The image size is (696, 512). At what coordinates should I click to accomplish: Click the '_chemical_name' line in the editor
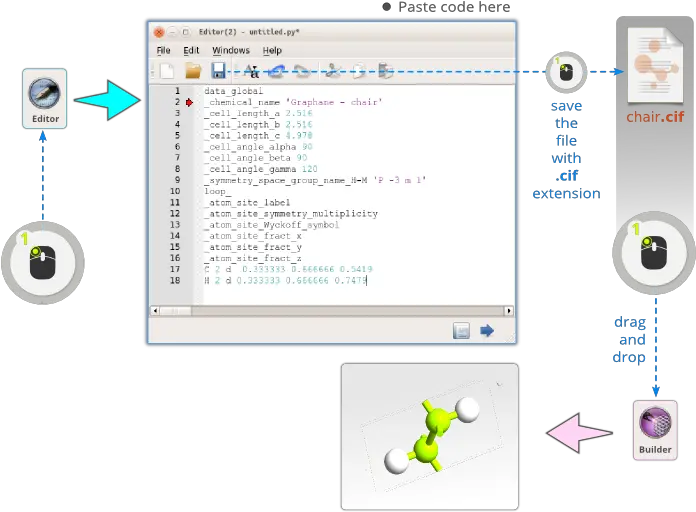(293, 102)
